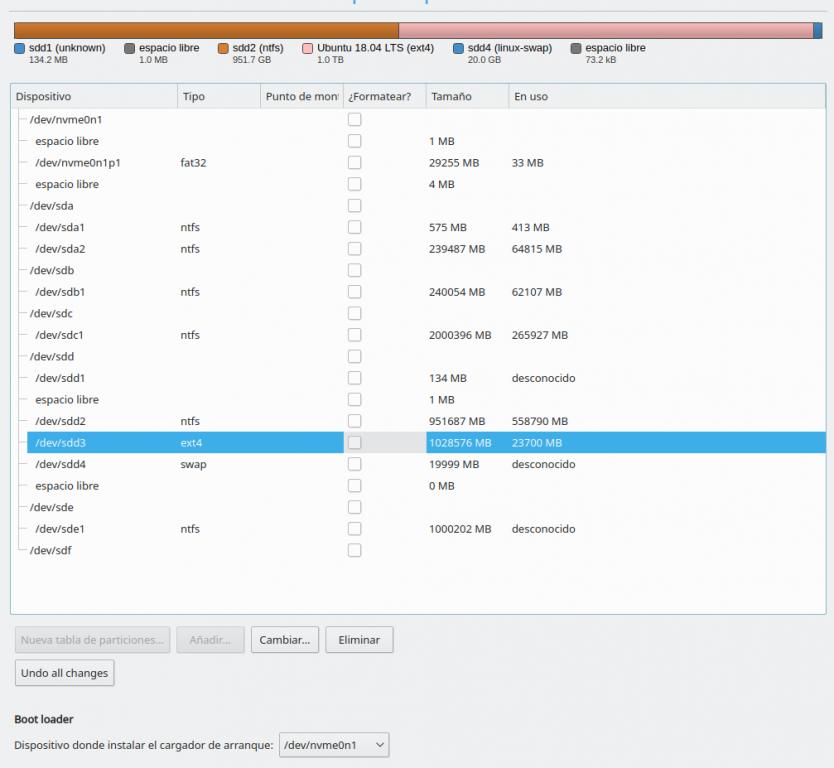Click the Ubuntu 18.04 LTS pink legend swatch
This screenshot has height=768, width=834.
pyautogui.click(x=308, y=48)
